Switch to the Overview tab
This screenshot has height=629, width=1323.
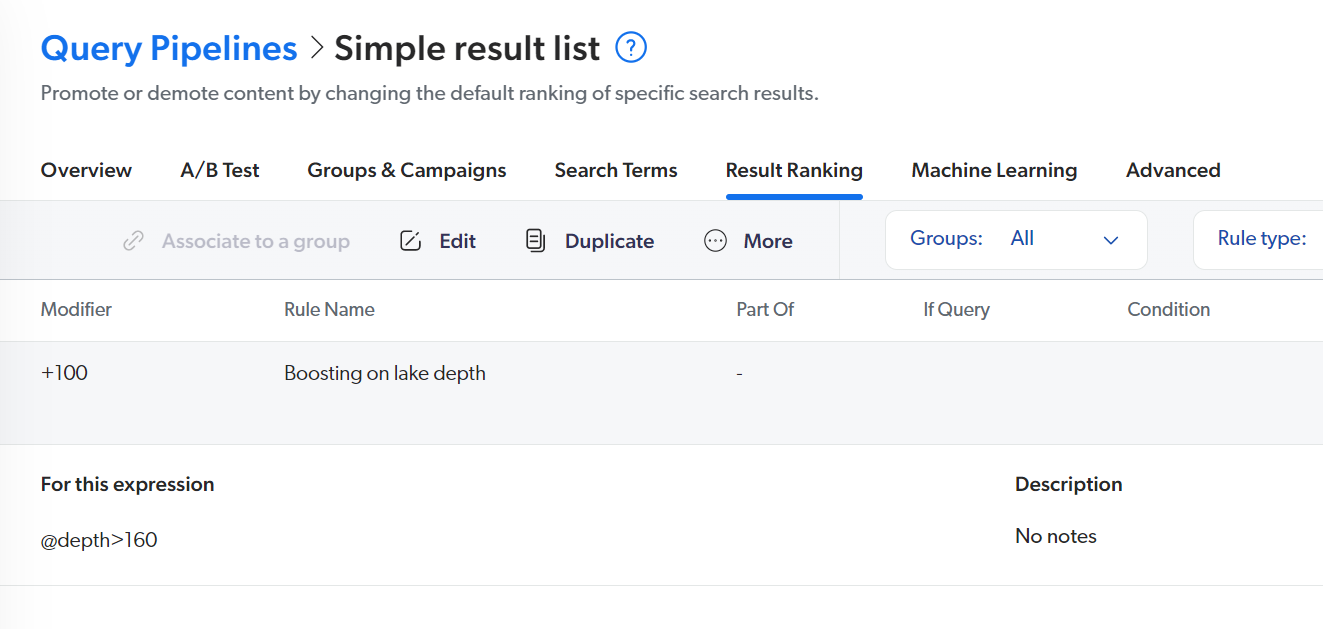point(86,170)
